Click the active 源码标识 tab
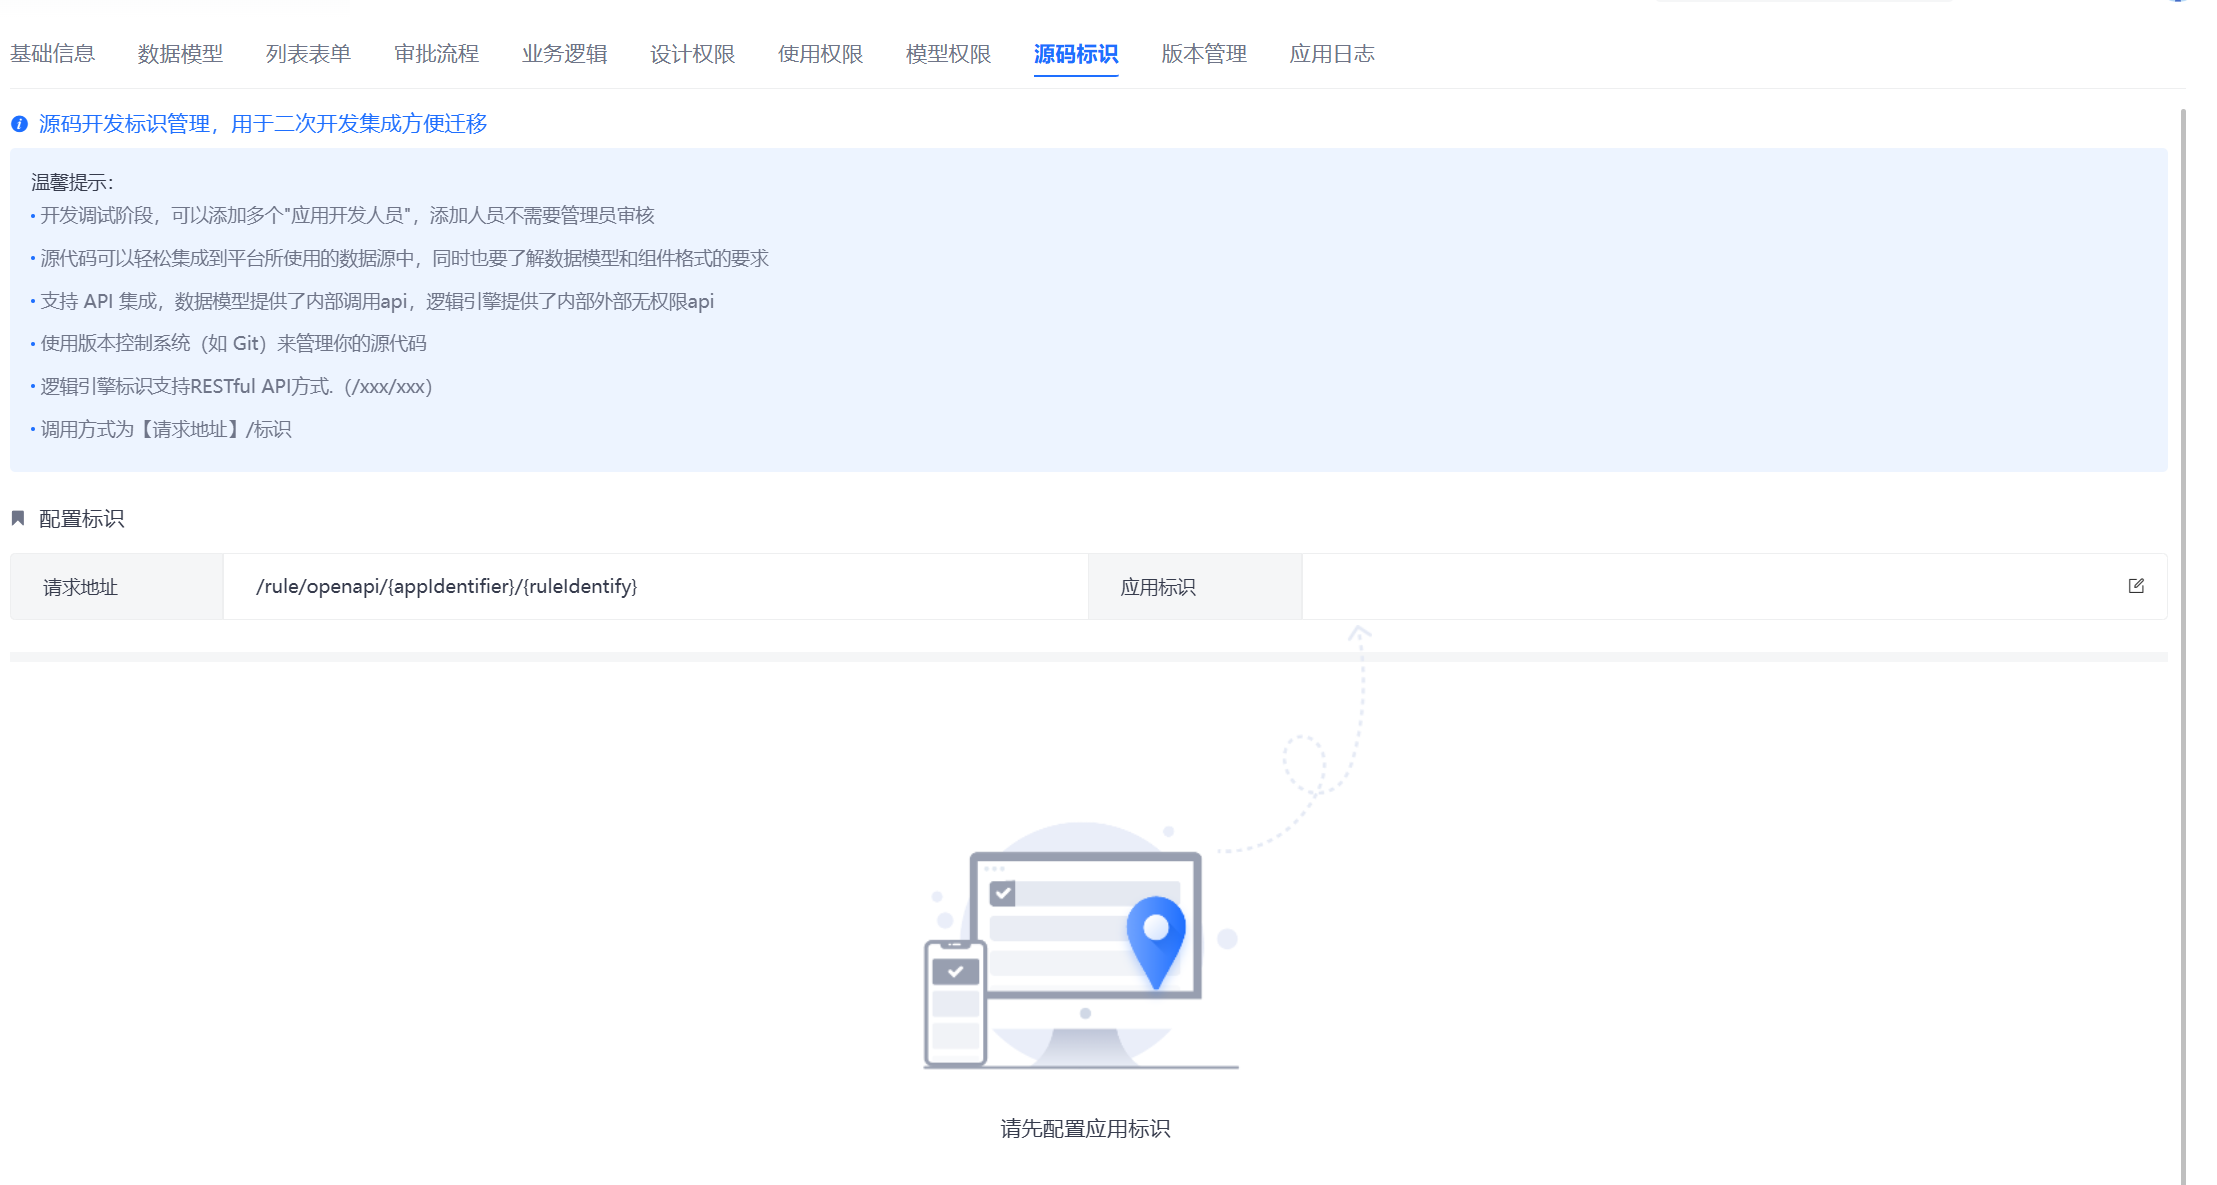The width and height of the screenshot is (2217, 1185). (1076, 54)
